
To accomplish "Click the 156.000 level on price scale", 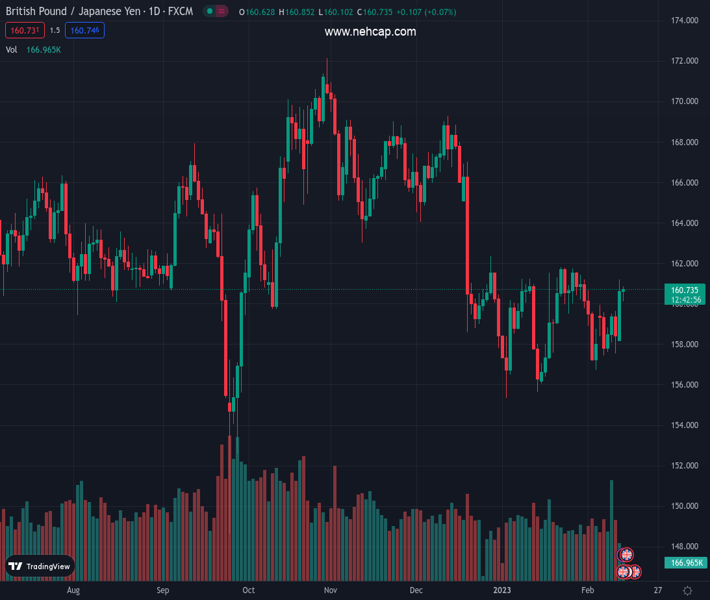I will [x=684, y=385].
